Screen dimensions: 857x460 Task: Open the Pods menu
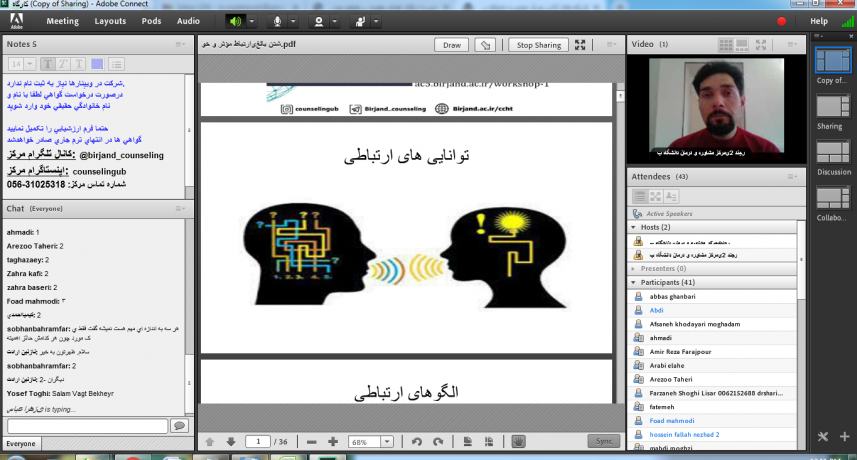point(151,21)
